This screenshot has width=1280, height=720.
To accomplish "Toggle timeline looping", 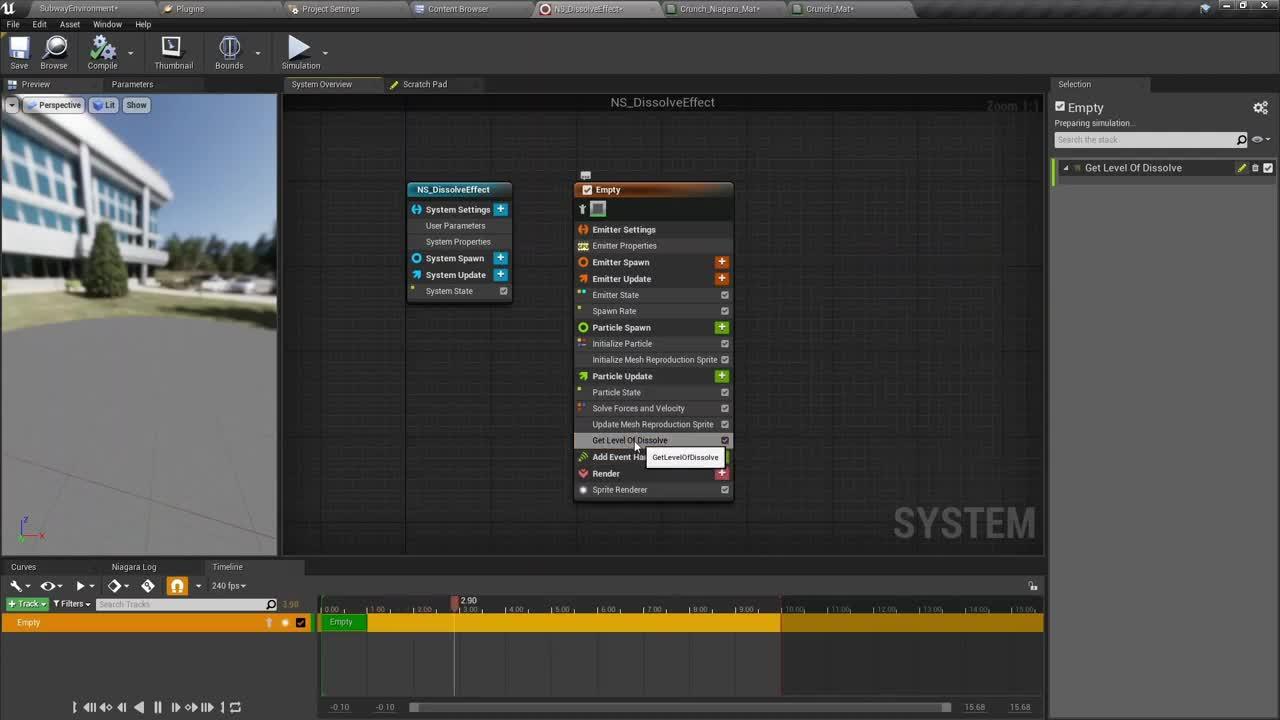I will (235, 707).
